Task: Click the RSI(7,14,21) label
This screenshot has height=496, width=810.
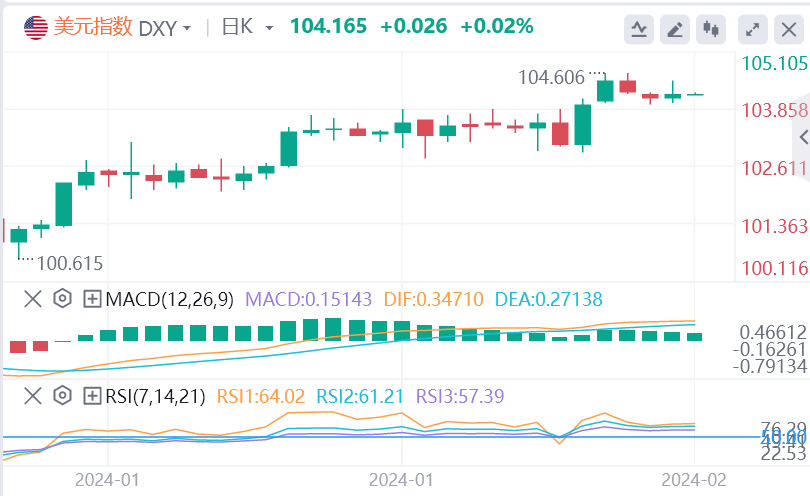Action: pos(155,396)
